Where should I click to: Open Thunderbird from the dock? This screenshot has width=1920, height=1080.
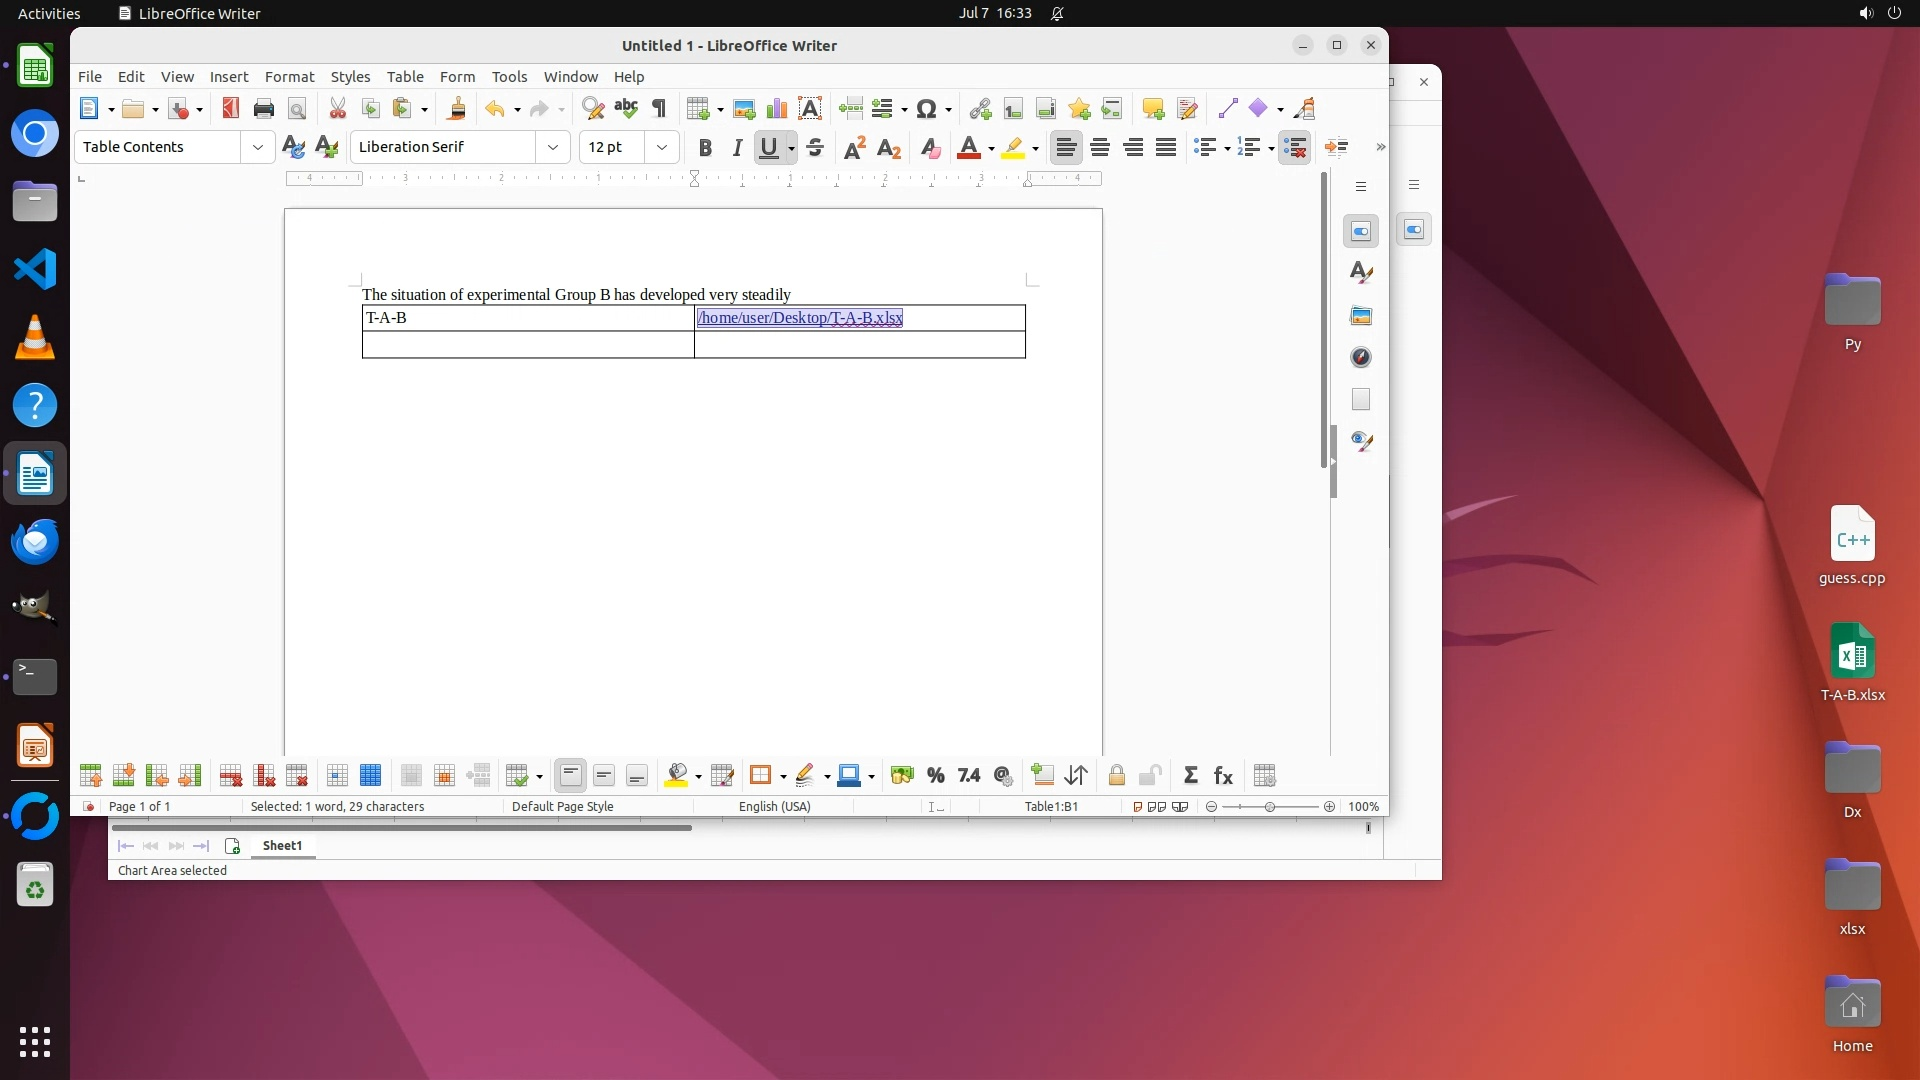35,541
